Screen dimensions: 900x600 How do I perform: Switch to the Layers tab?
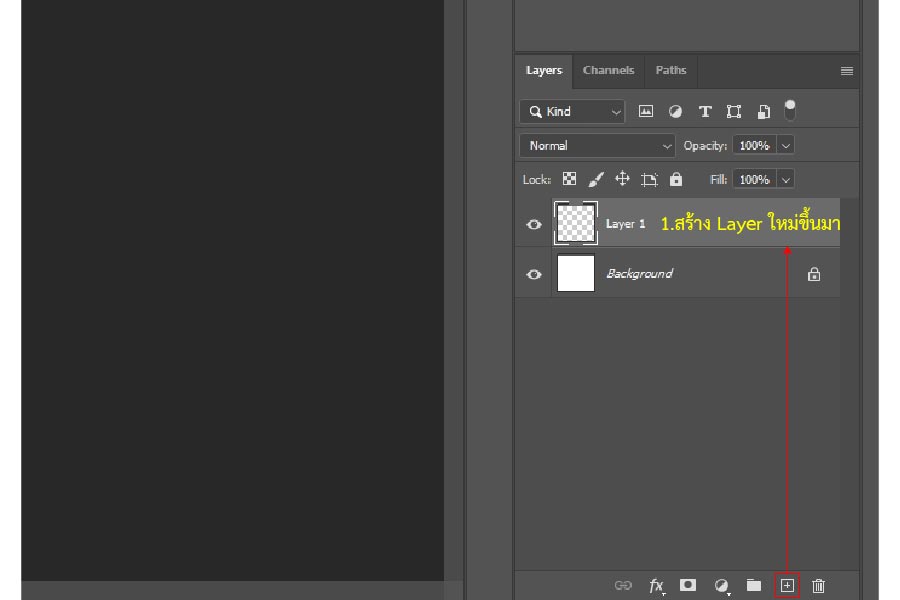[544, 71]
